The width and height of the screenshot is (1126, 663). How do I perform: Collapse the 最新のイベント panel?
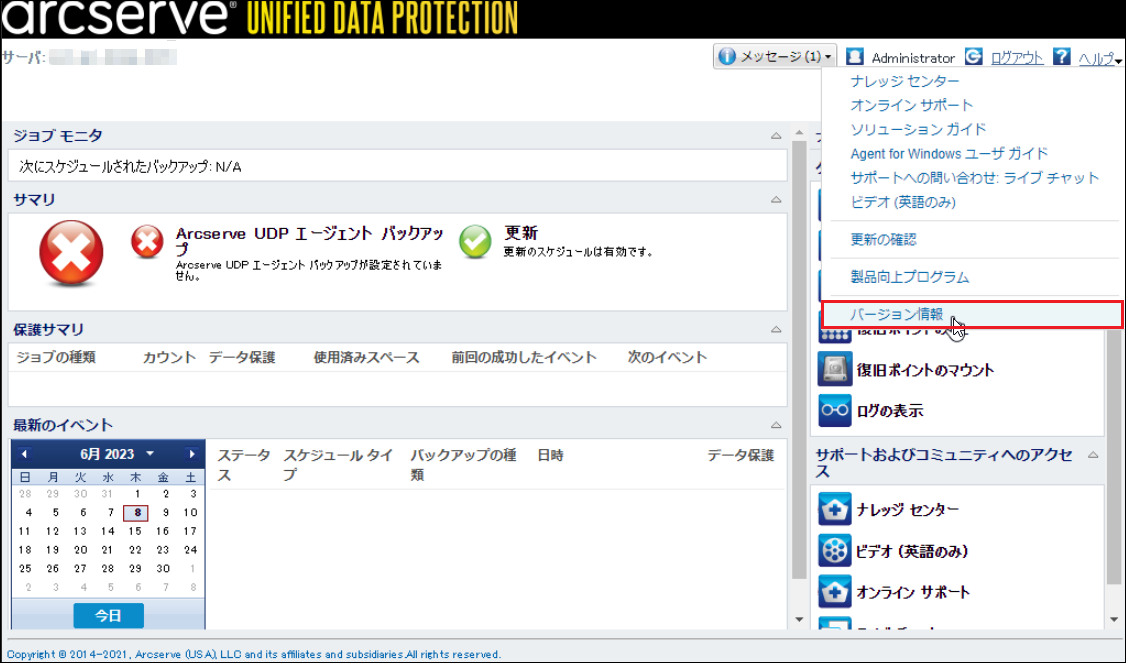(x=776, y=425)
